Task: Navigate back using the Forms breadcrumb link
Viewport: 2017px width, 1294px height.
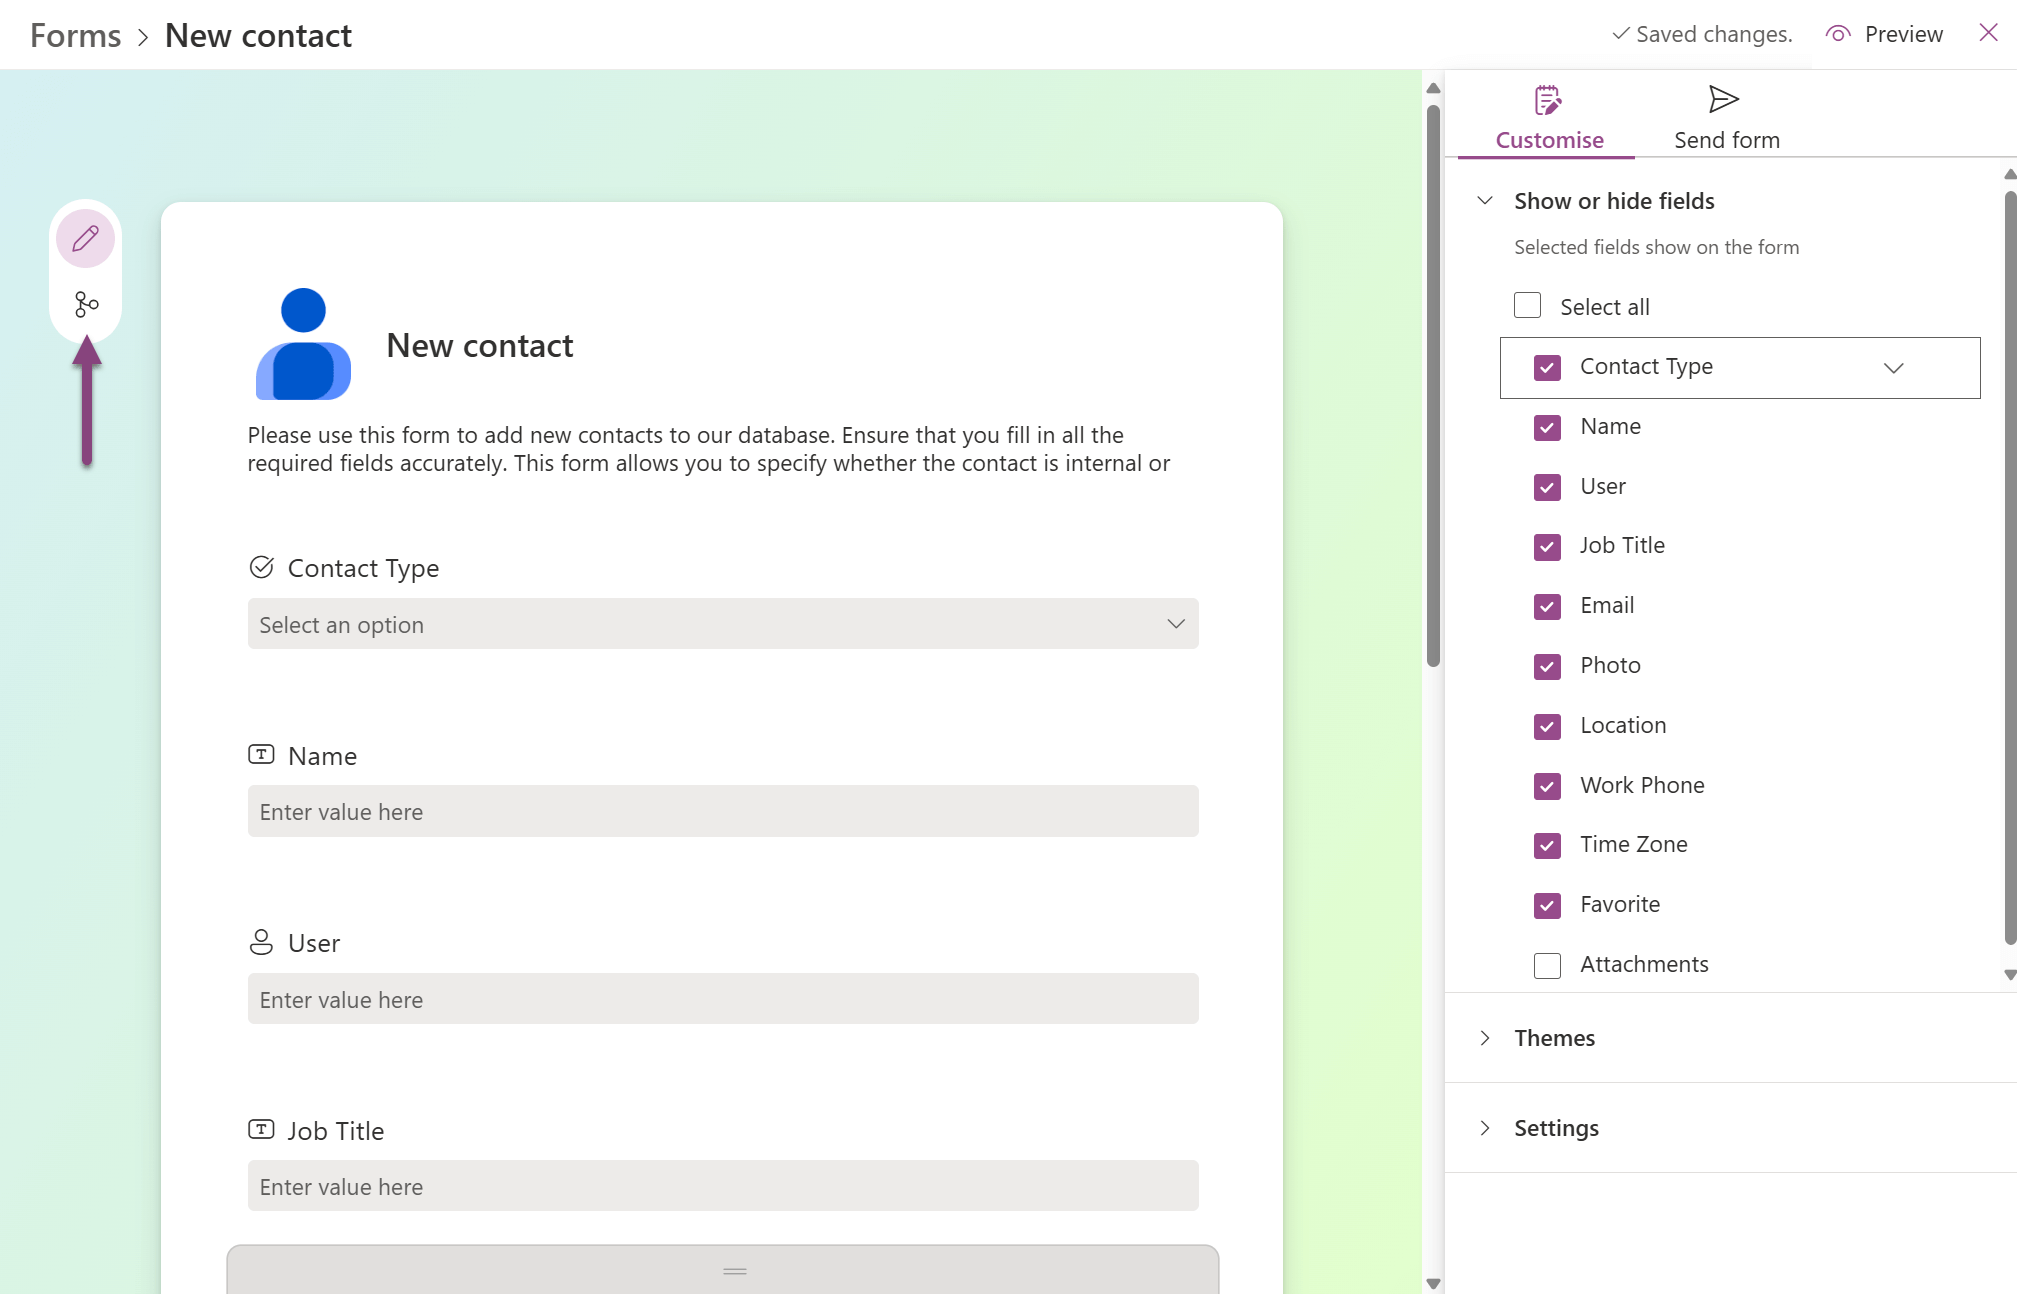Action: point(74,34)
